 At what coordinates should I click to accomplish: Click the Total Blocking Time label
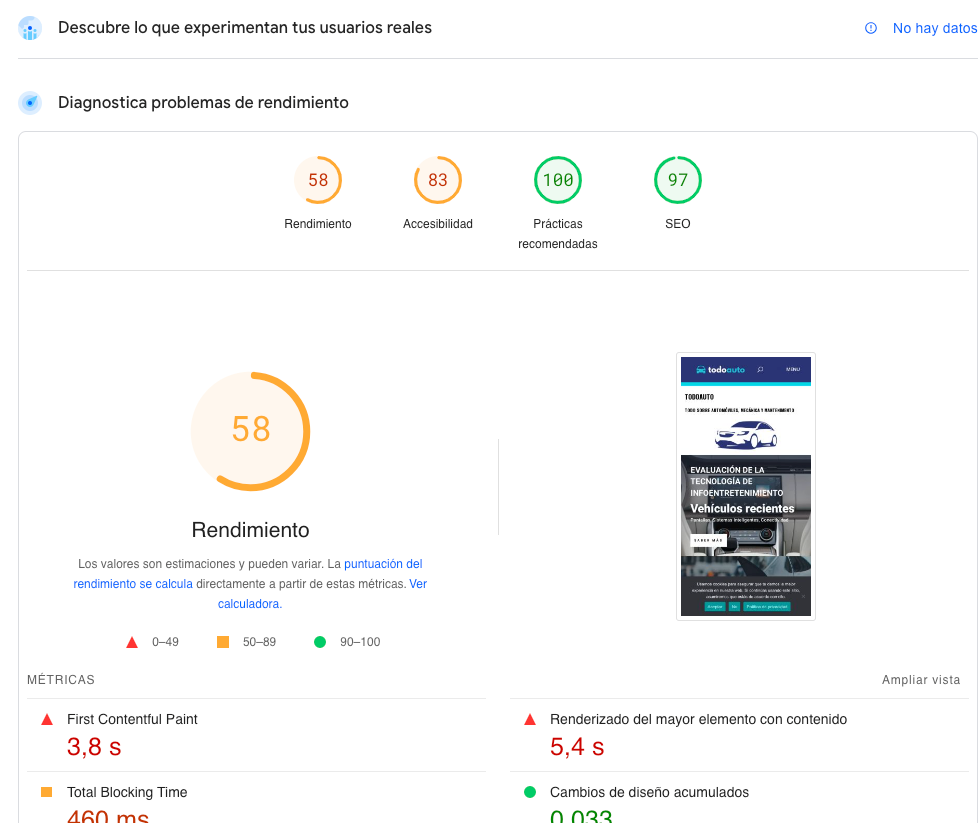(127, 792)
